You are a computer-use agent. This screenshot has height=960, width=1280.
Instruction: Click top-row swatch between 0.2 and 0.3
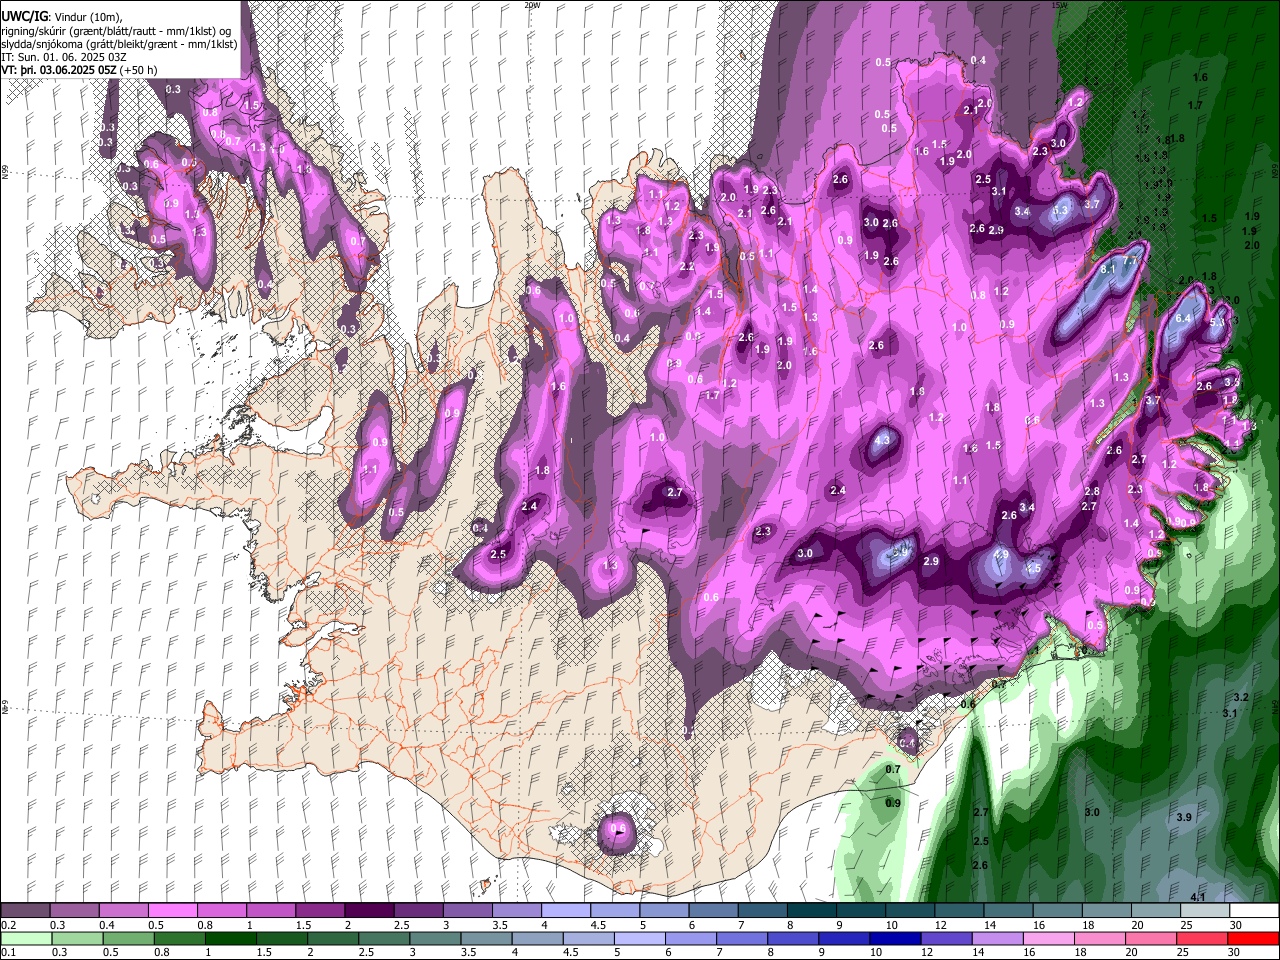click(25, 911)
